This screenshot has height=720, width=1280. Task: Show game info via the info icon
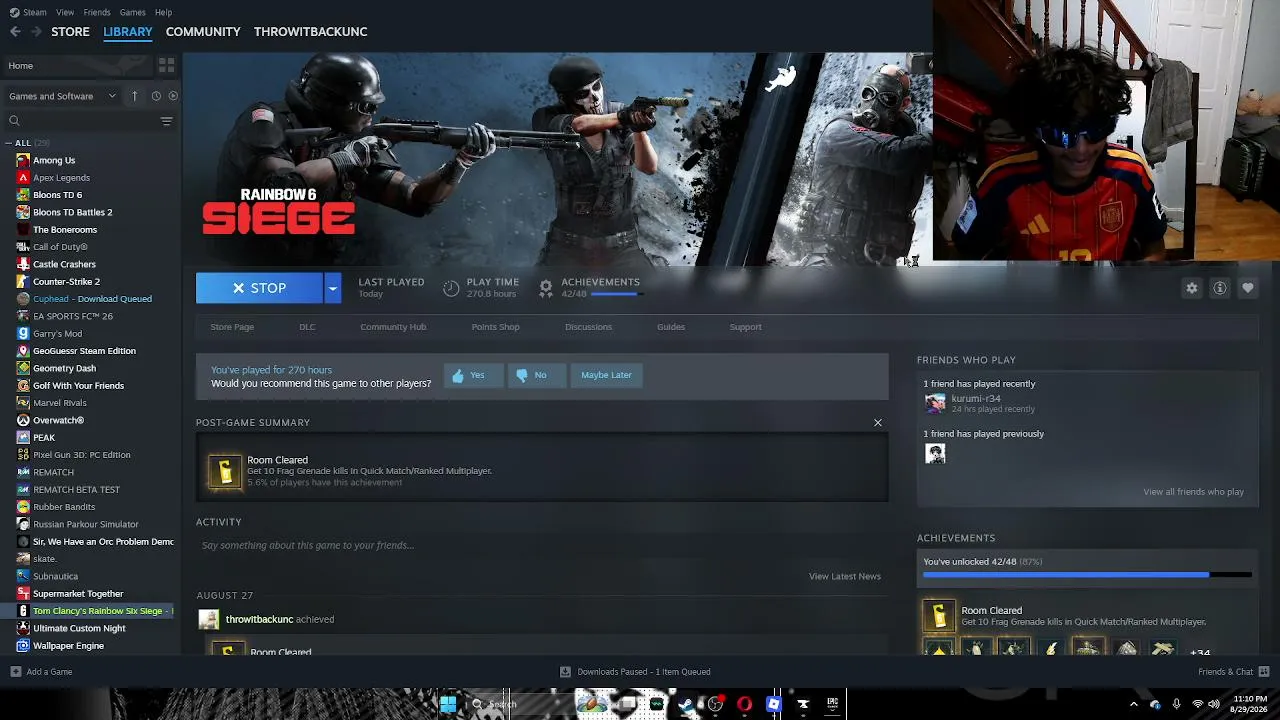pyautogui.click(x=1220, y=288)
